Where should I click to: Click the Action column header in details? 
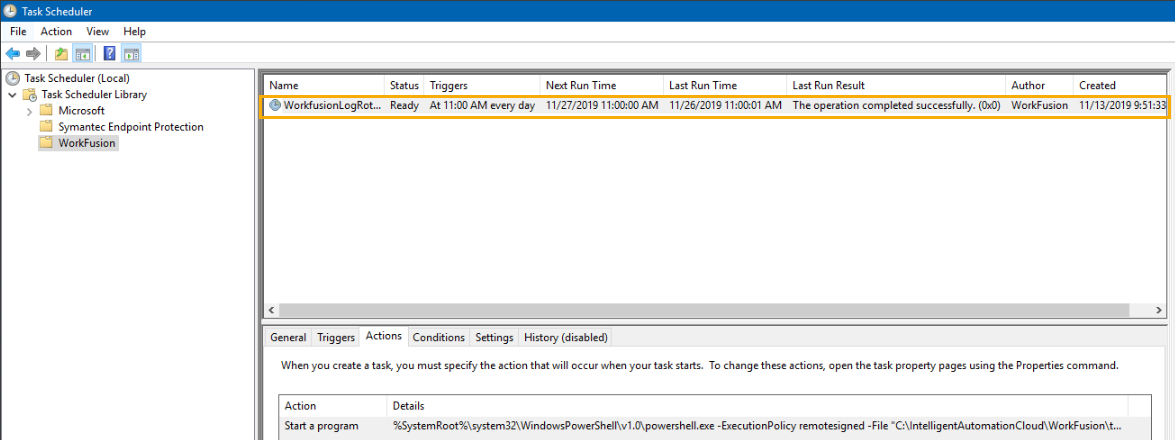pos(333,406)
